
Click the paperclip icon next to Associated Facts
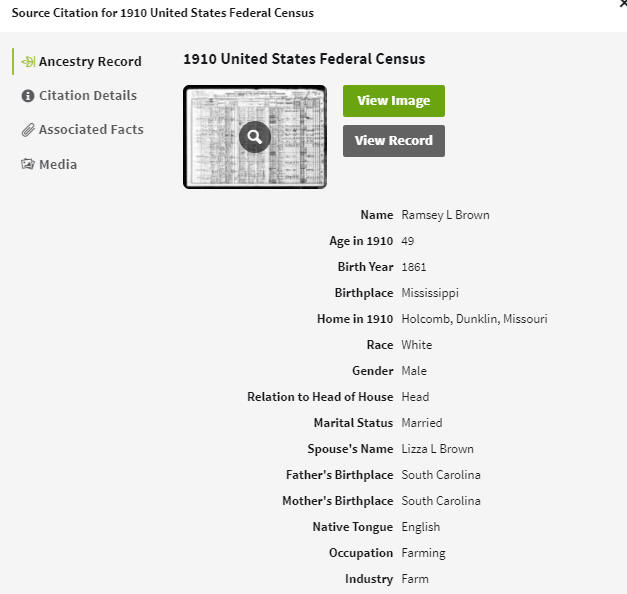tap(28, 130)
